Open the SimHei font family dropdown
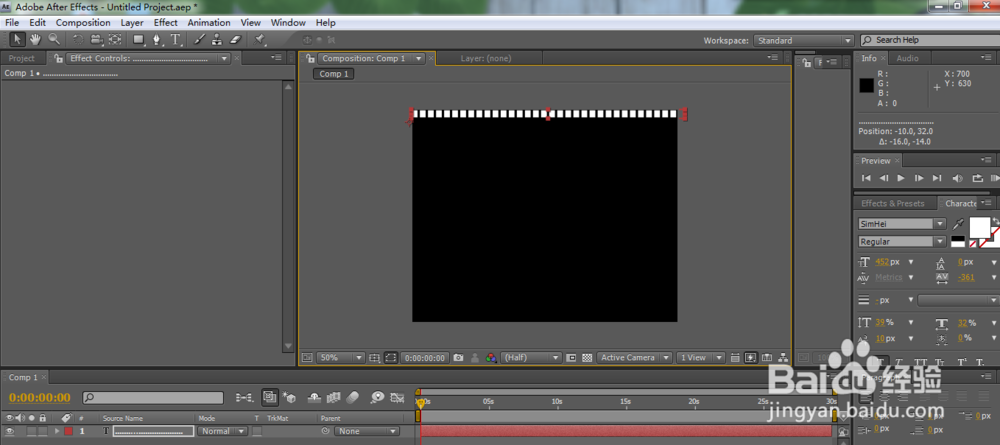1000x445 pixels. tap(902, 224)
